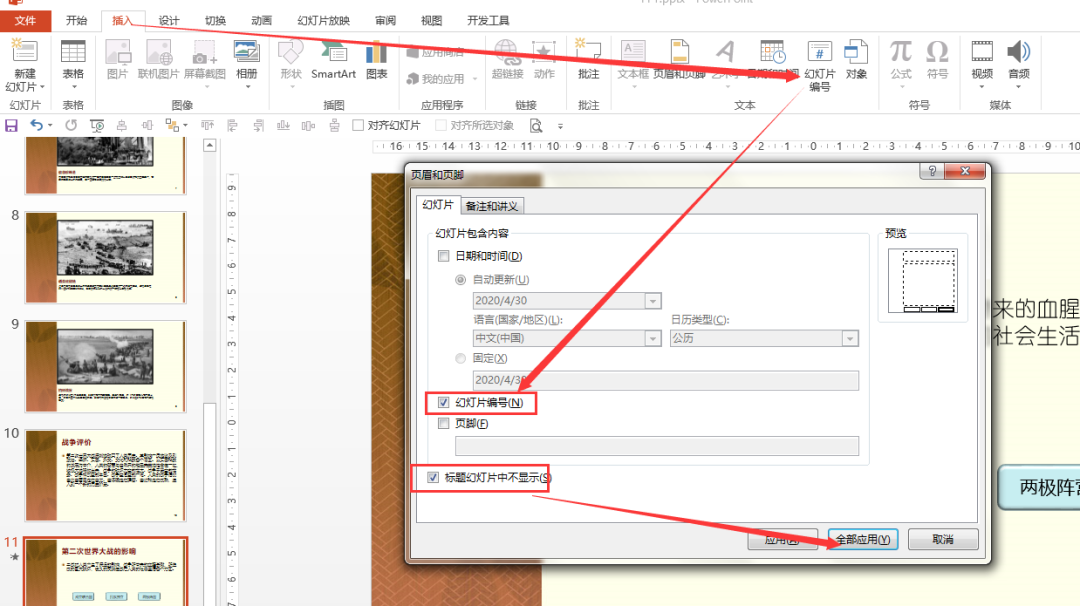
Task: Switch to the Animations (动画) tab
Action: 261,21
